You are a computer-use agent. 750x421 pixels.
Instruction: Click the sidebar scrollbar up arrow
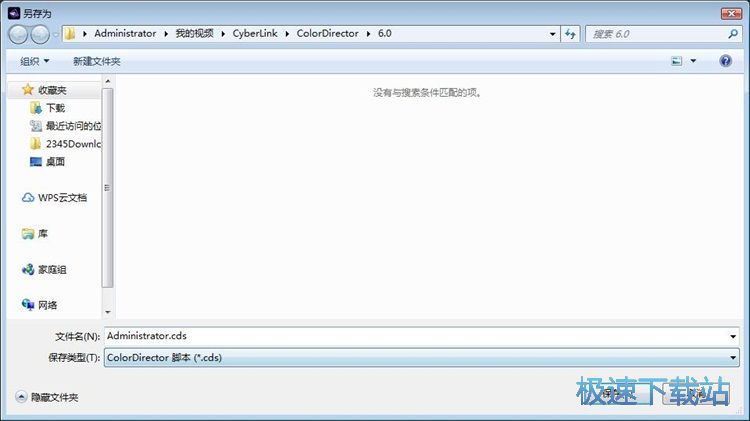click(108, 81)
